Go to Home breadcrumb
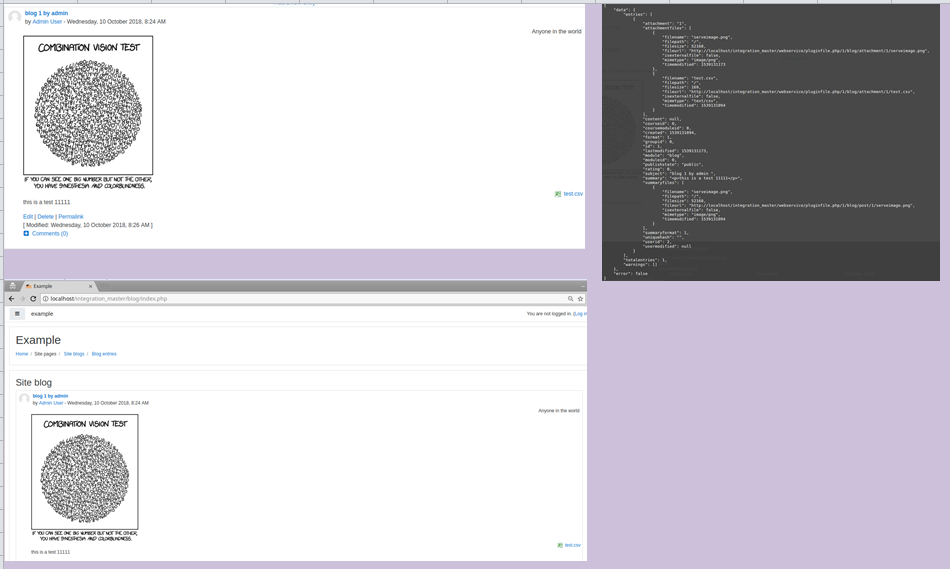Image resolution: width=950 pixels, height=569 pixels. (22, 354)
